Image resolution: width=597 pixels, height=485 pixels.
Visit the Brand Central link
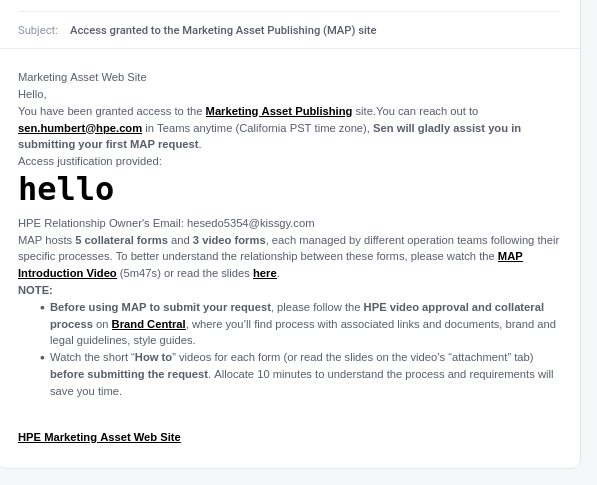click(148, 324)
